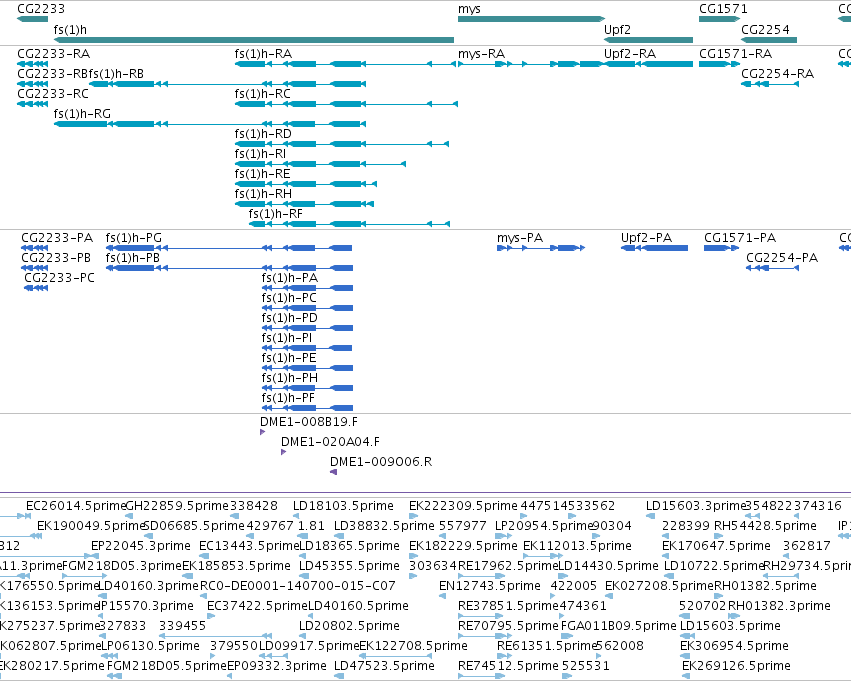The image size is (851, 681).
Task: Pick EST label FGA011B09.5prime
Action: [x=618, y=626]
